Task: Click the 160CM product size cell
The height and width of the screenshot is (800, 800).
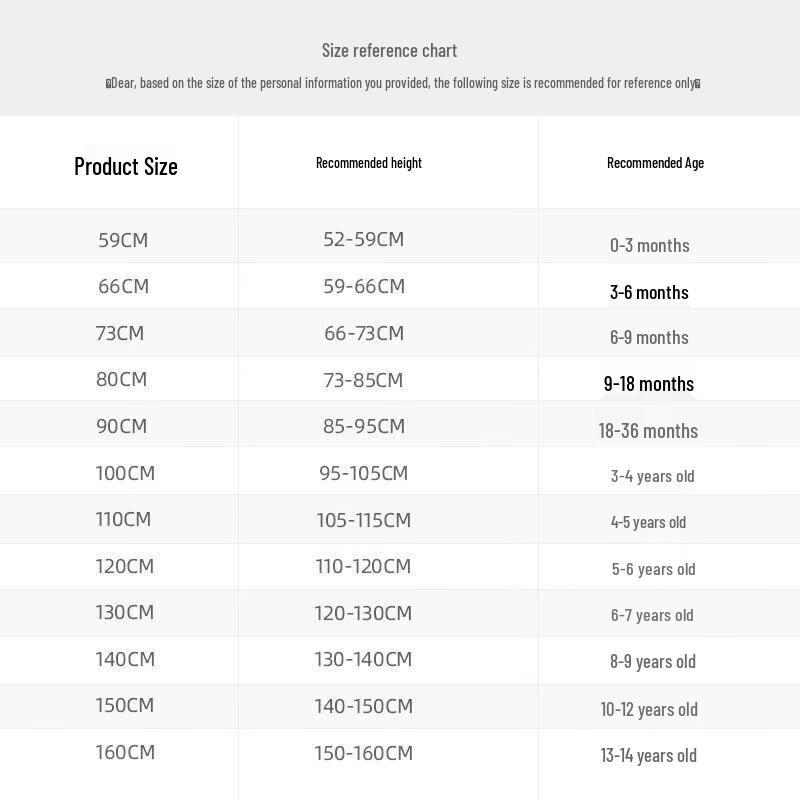Action: click(x=125, y=752)
